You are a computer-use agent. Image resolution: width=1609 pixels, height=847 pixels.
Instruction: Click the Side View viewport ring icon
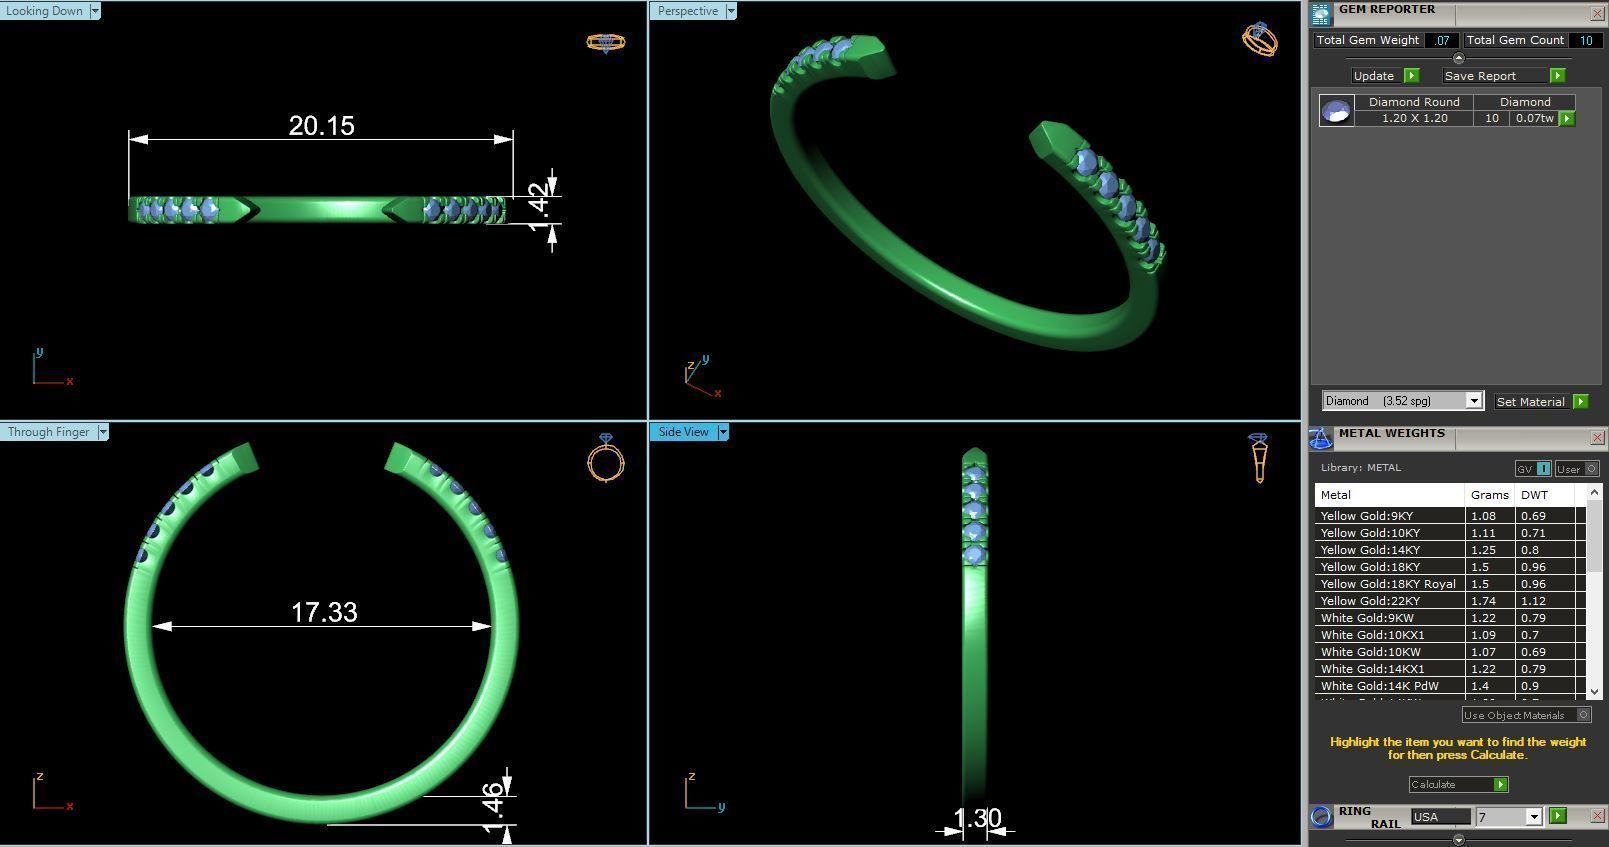[x=1259, y=458]
